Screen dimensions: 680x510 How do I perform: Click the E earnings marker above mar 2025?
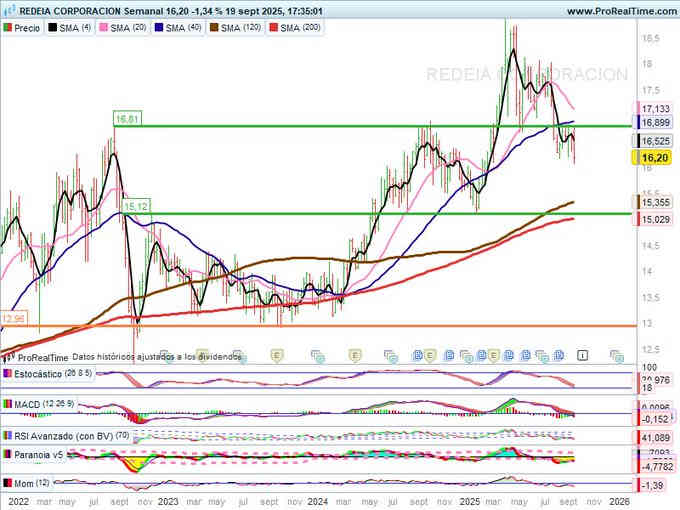pos(494,356)
